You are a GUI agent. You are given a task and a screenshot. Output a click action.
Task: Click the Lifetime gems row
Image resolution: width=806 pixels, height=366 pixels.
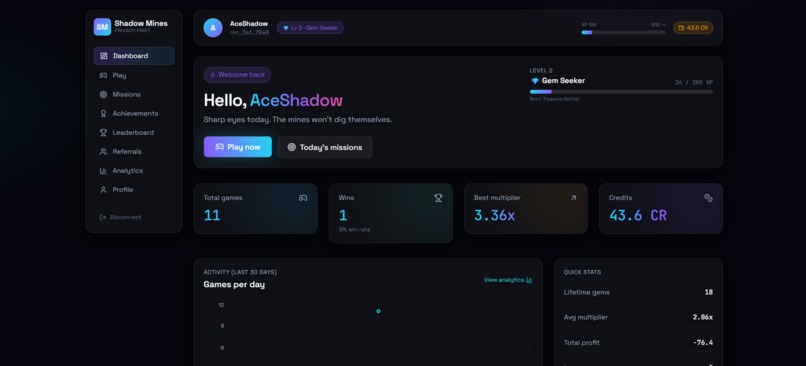tap(638, 292)
